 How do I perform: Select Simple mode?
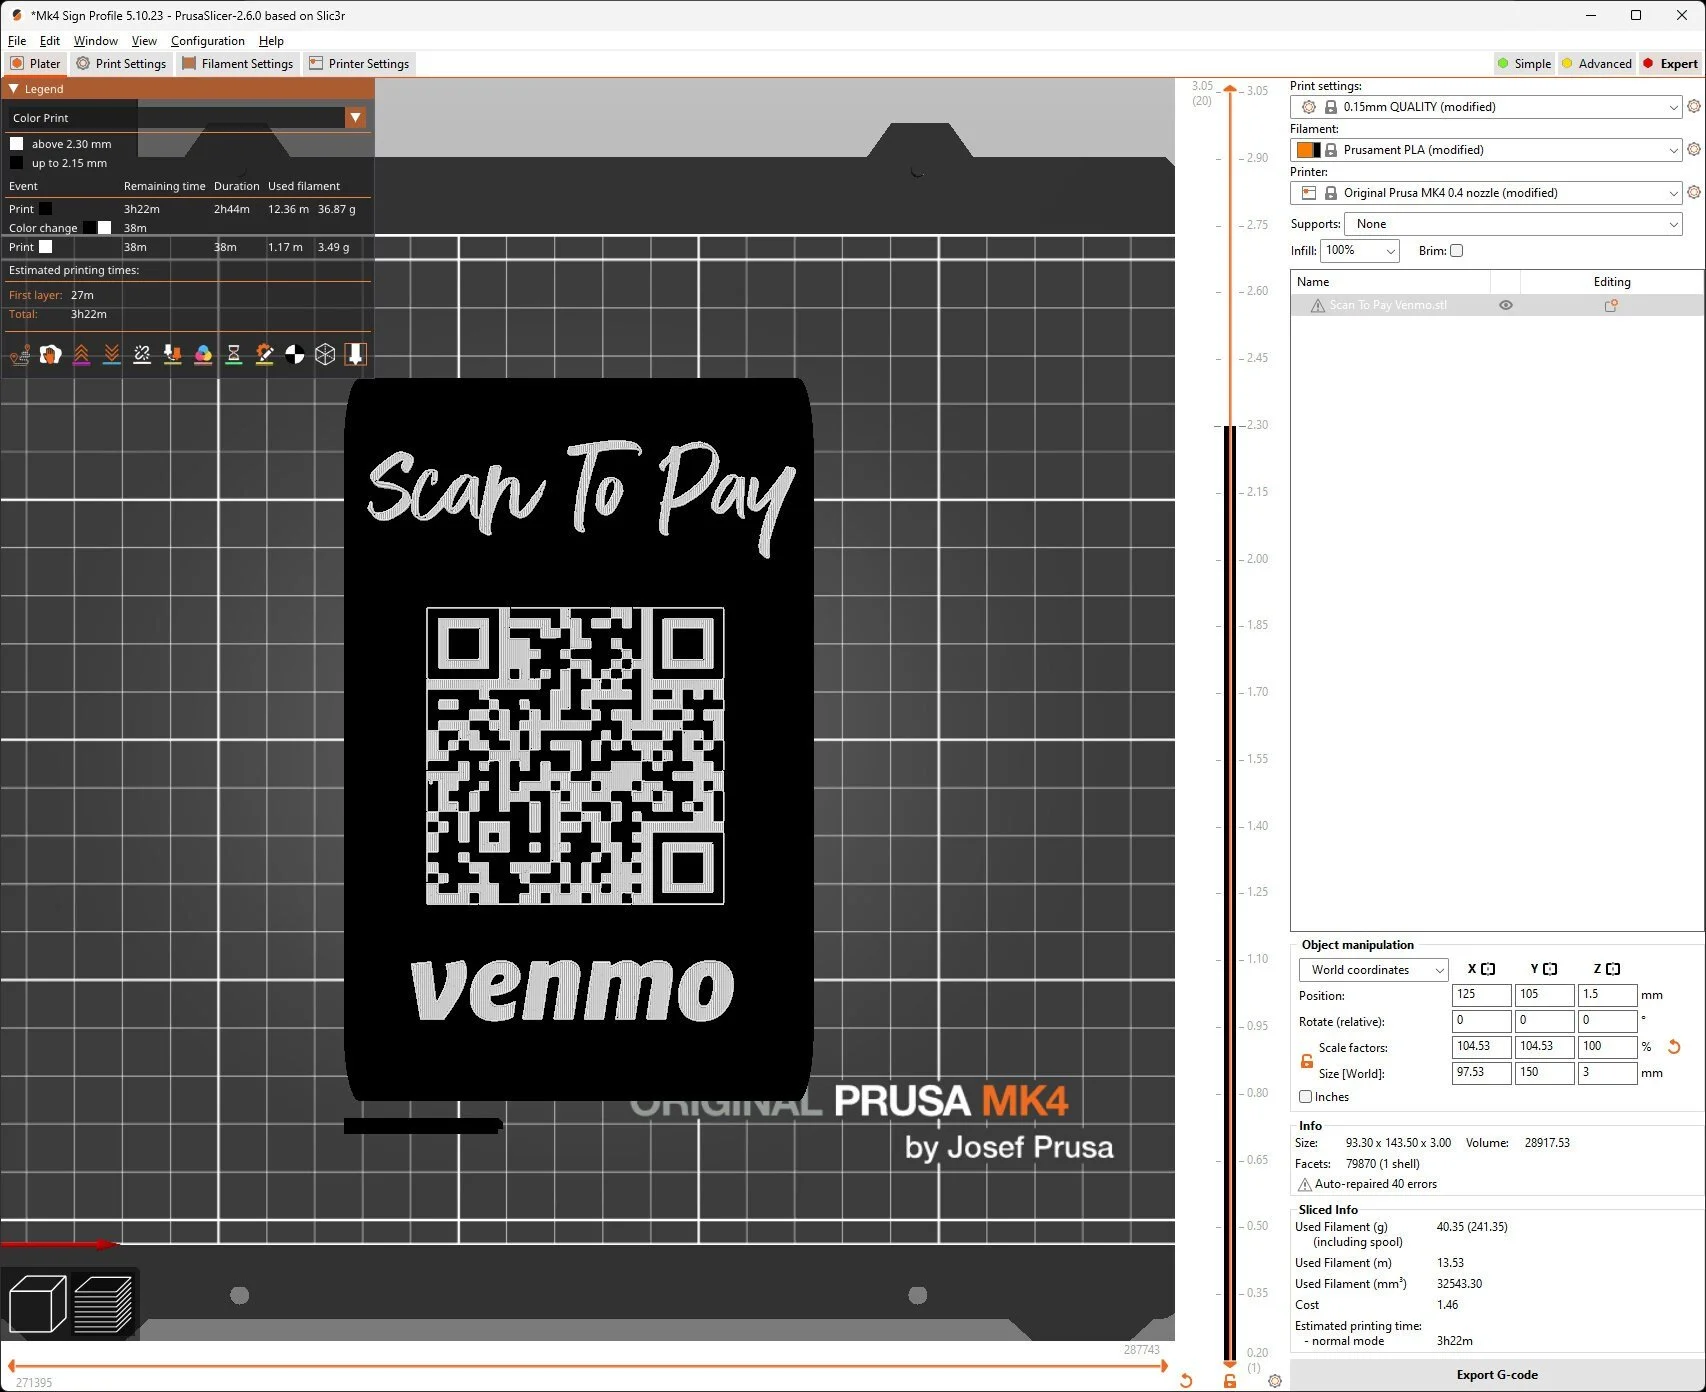[1523, 63]
